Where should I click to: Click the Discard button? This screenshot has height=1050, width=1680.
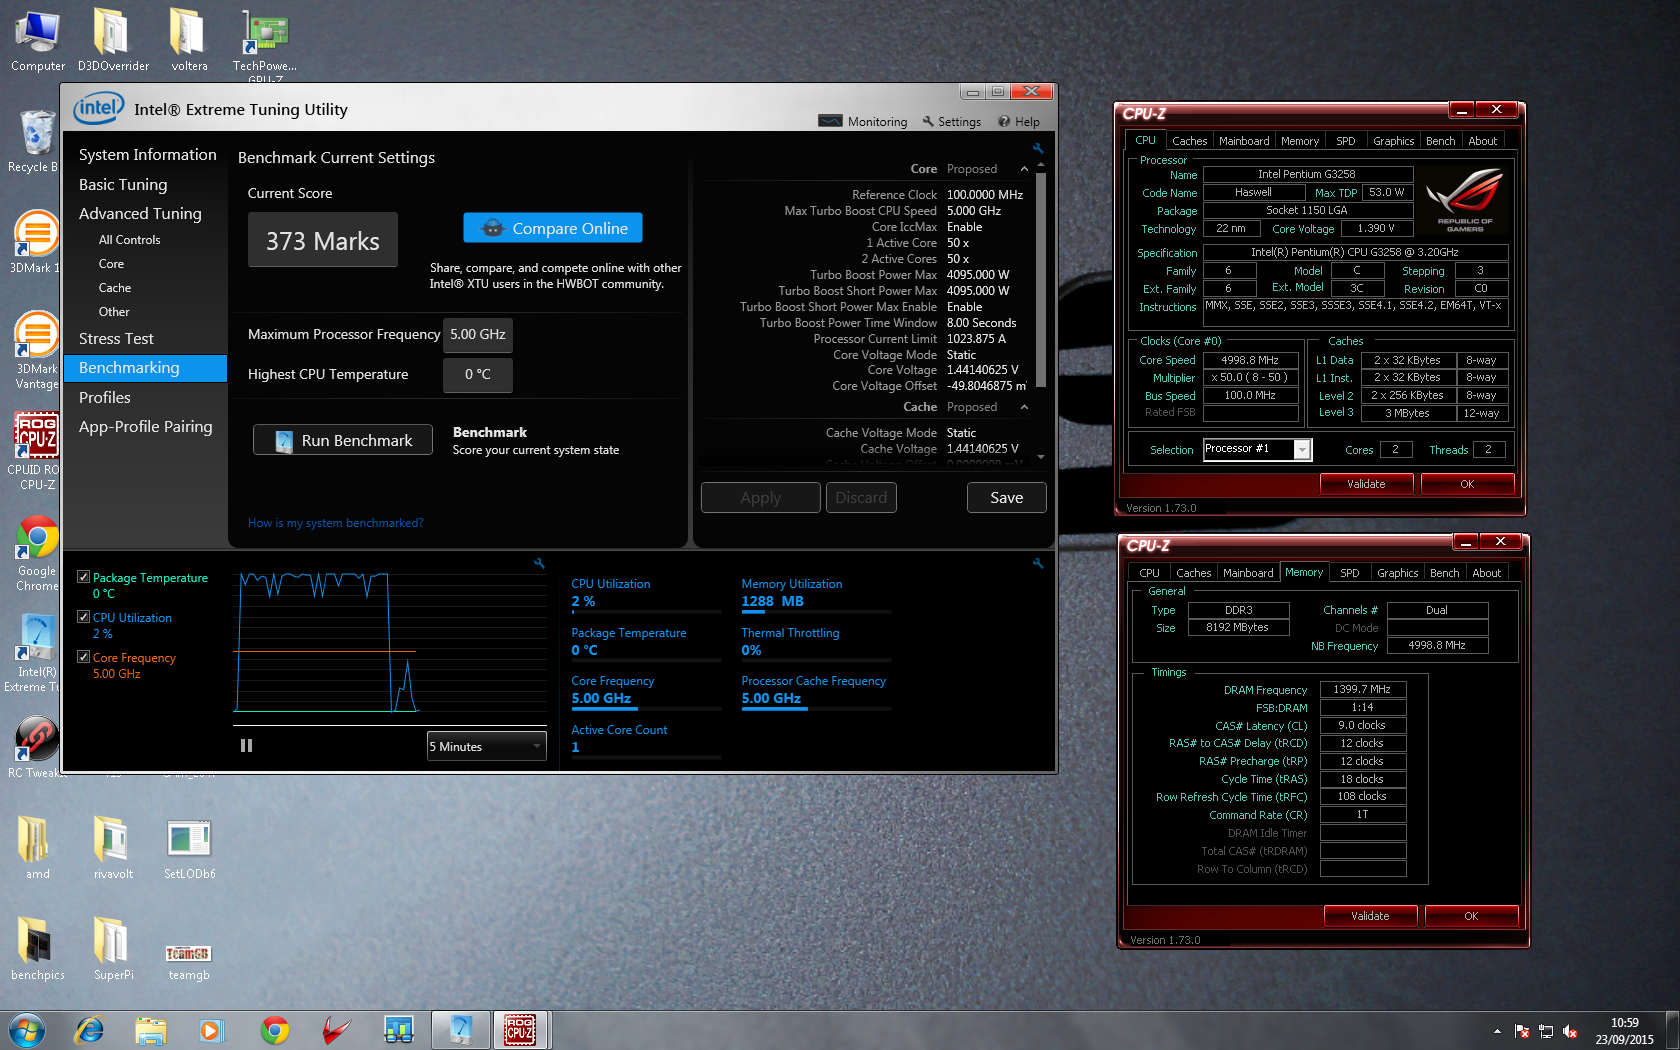point(861,498)
